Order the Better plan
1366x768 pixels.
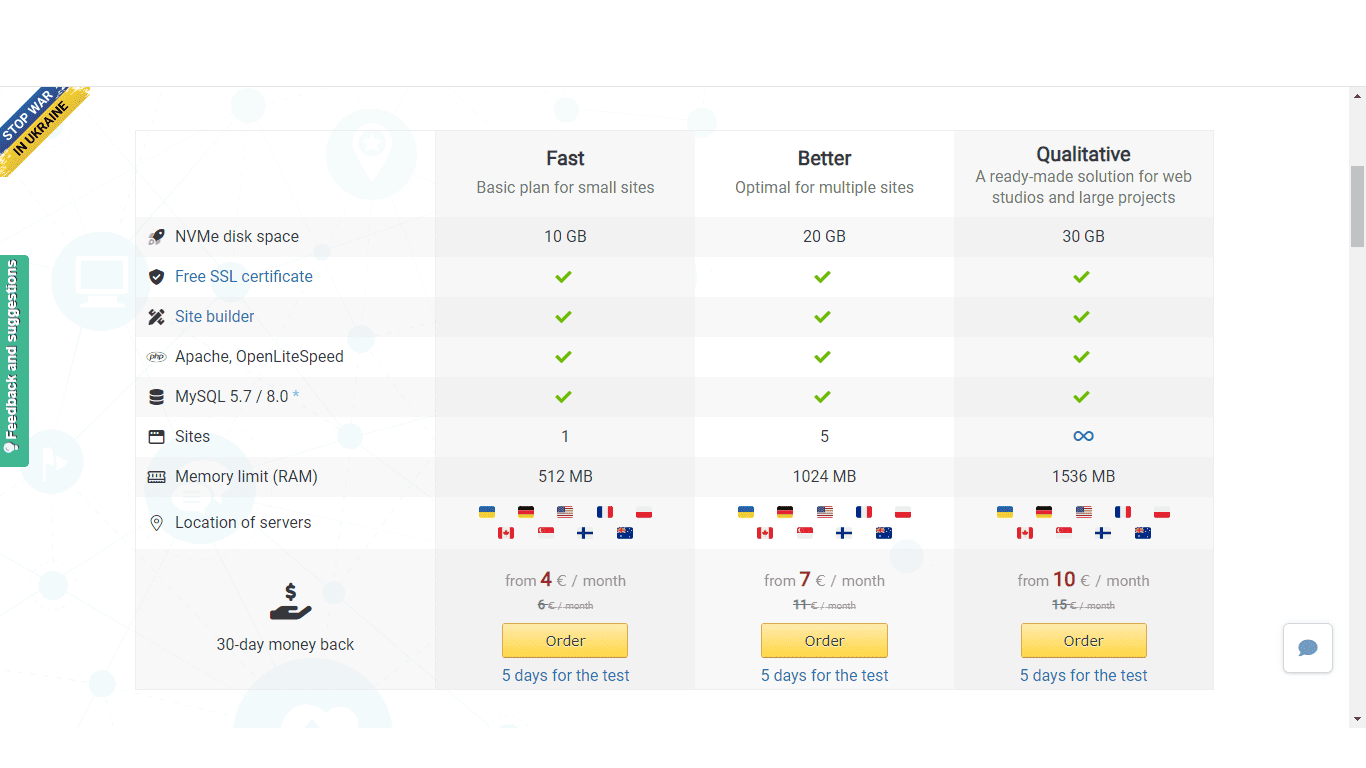[824, 641]
